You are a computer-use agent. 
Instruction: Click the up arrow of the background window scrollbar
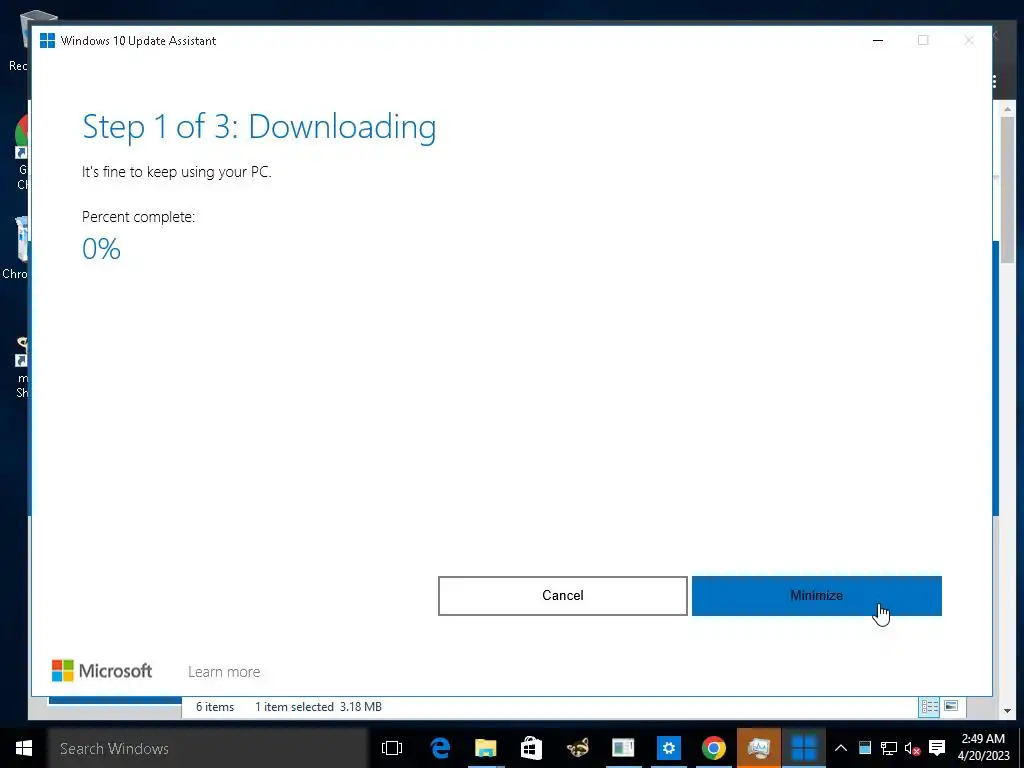1008,108
